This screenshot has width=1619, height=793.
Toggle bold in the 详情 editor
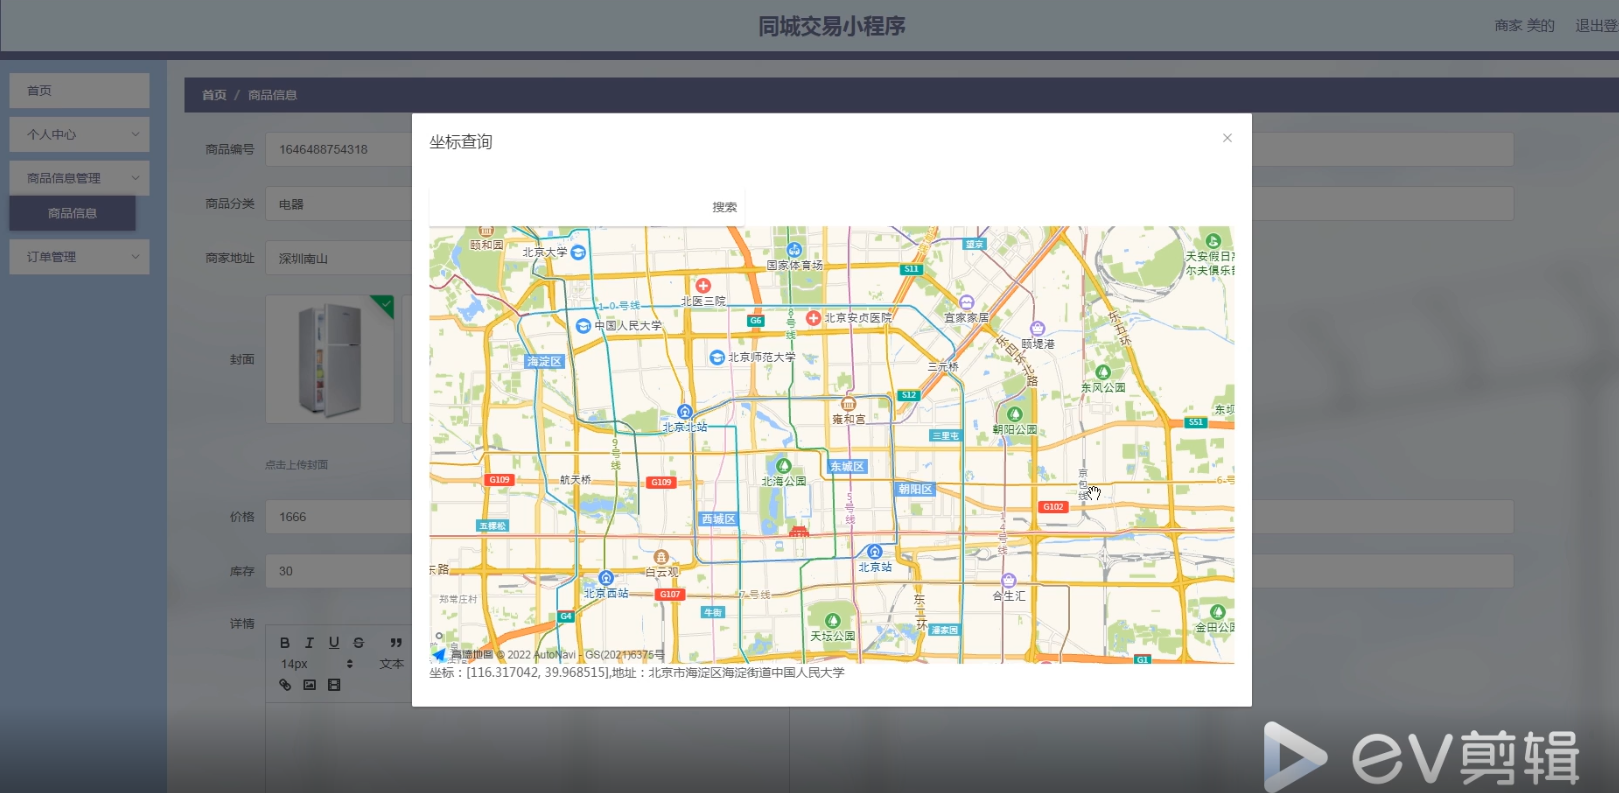285,643
